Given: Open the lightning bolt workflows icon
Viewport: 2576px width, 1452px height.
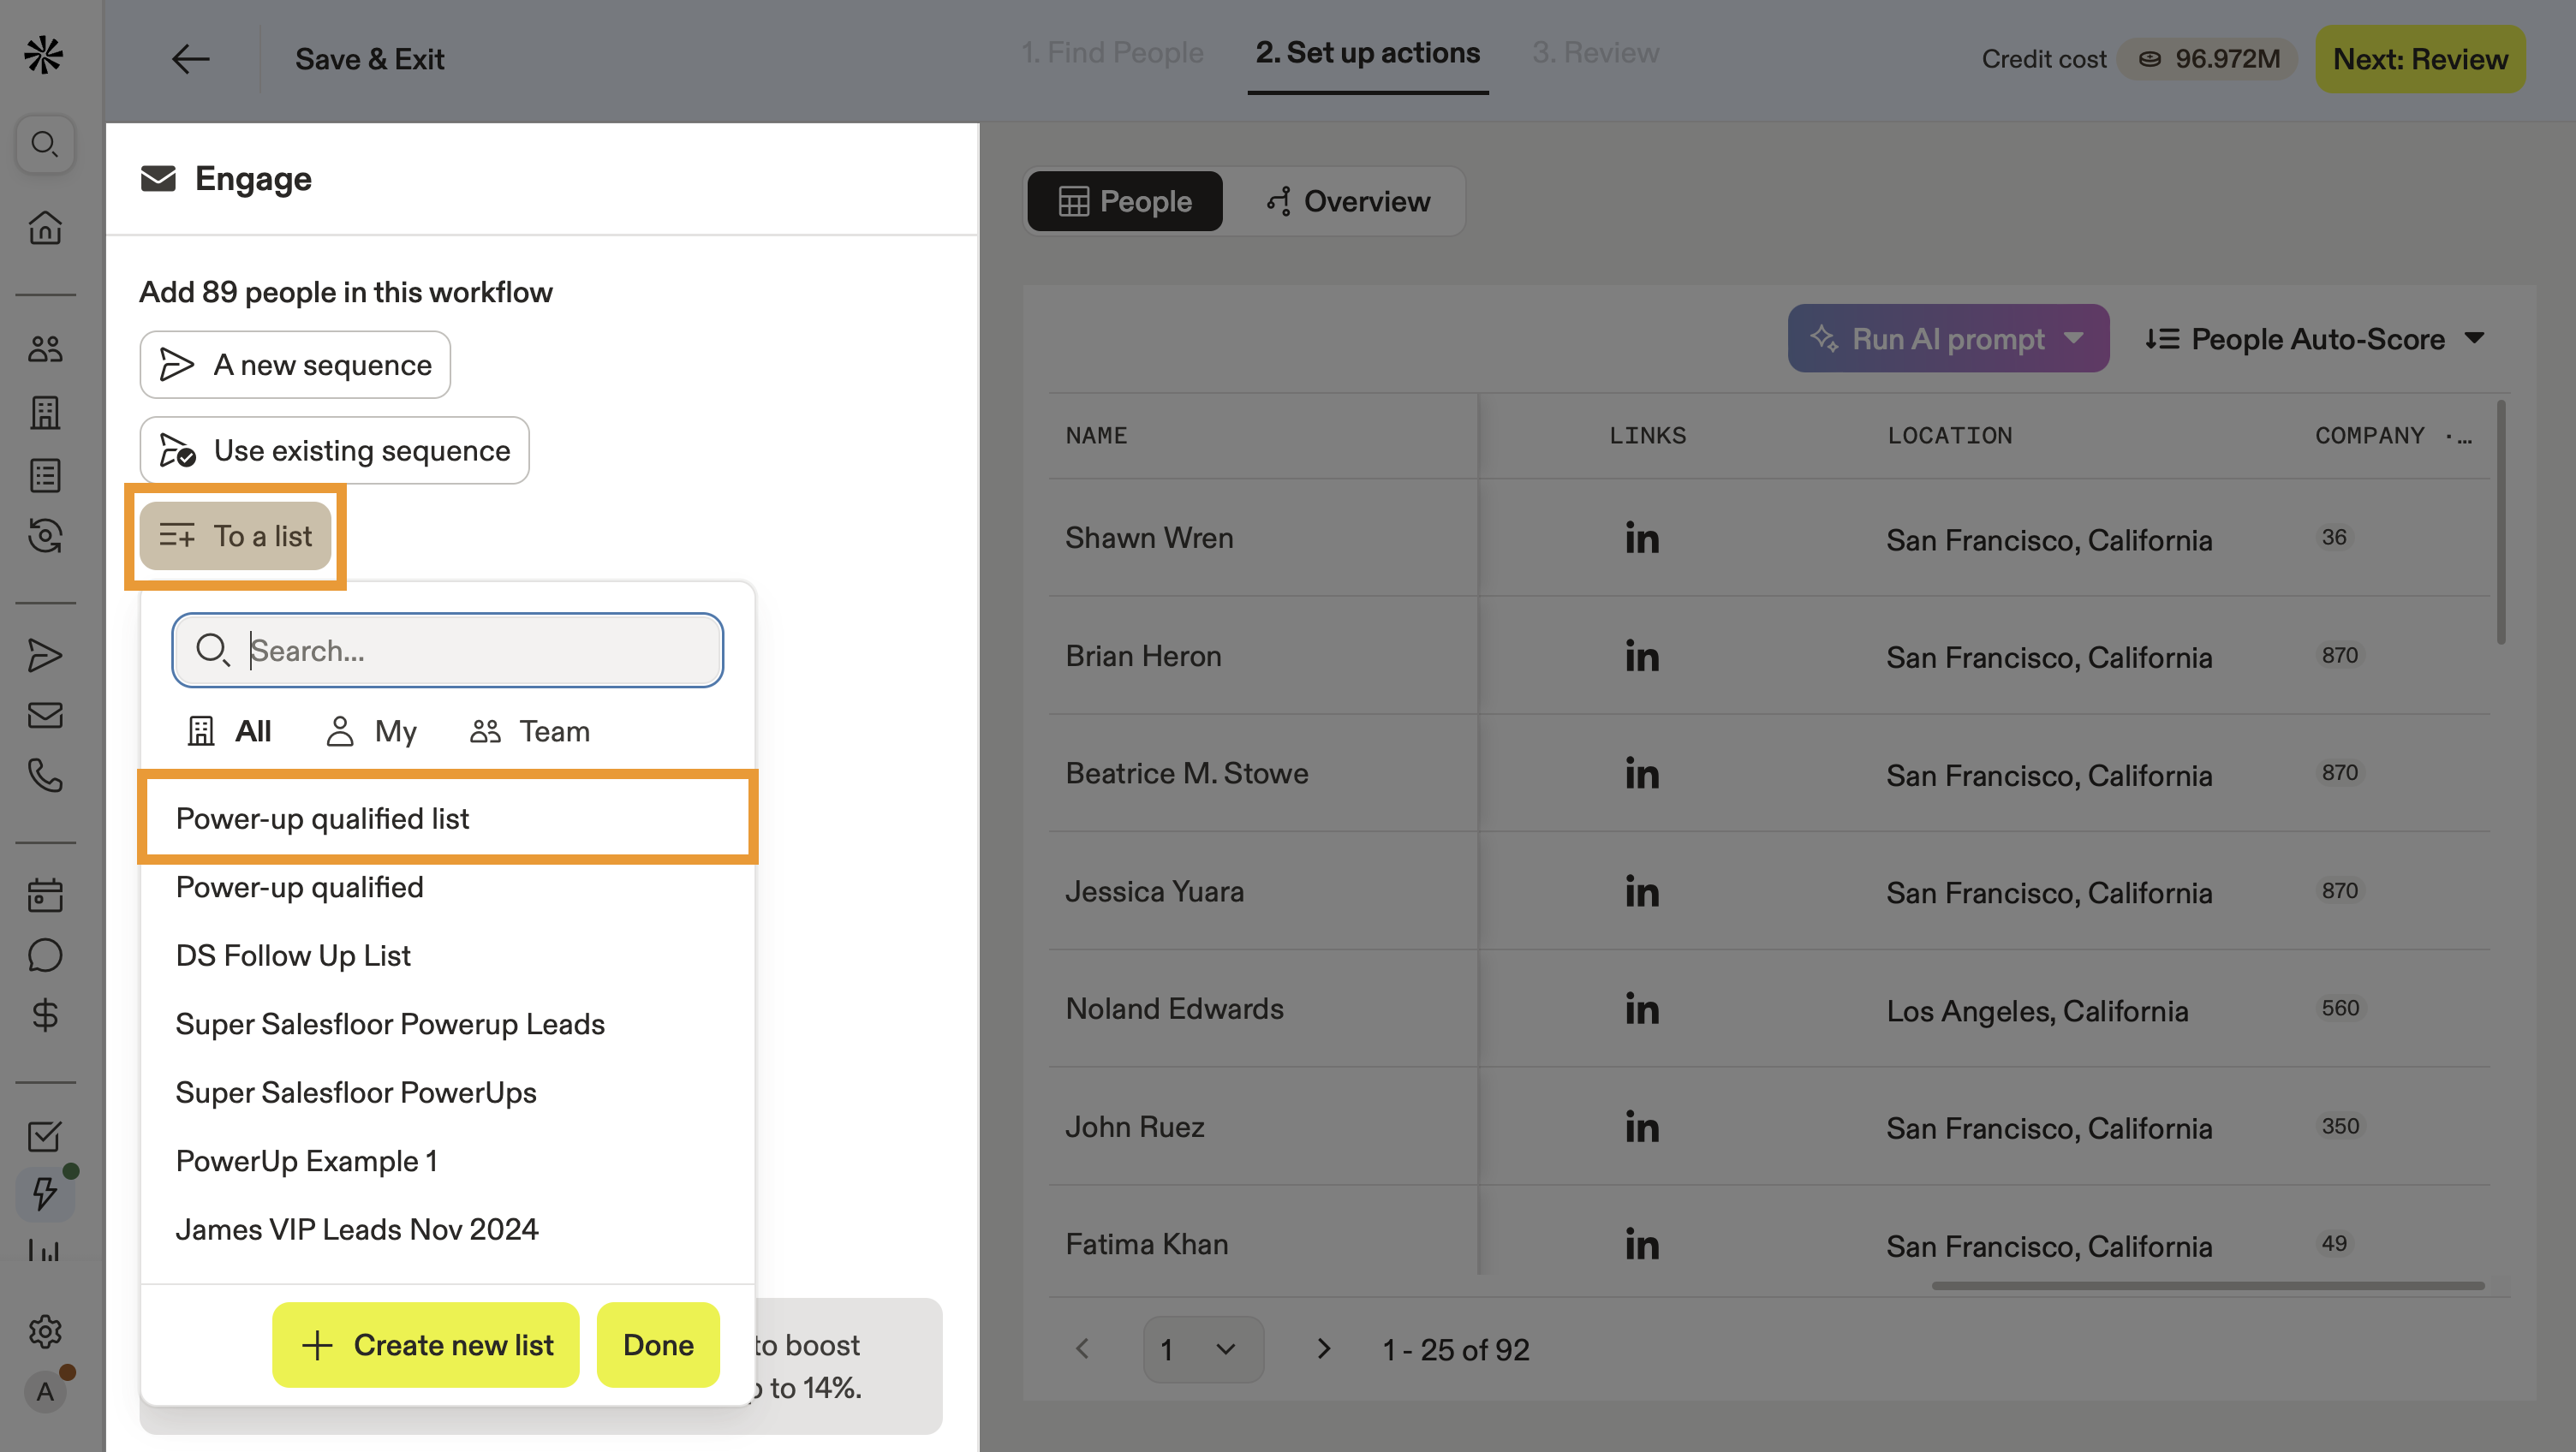Looking at the screenshot, I should click(45, 1193).
